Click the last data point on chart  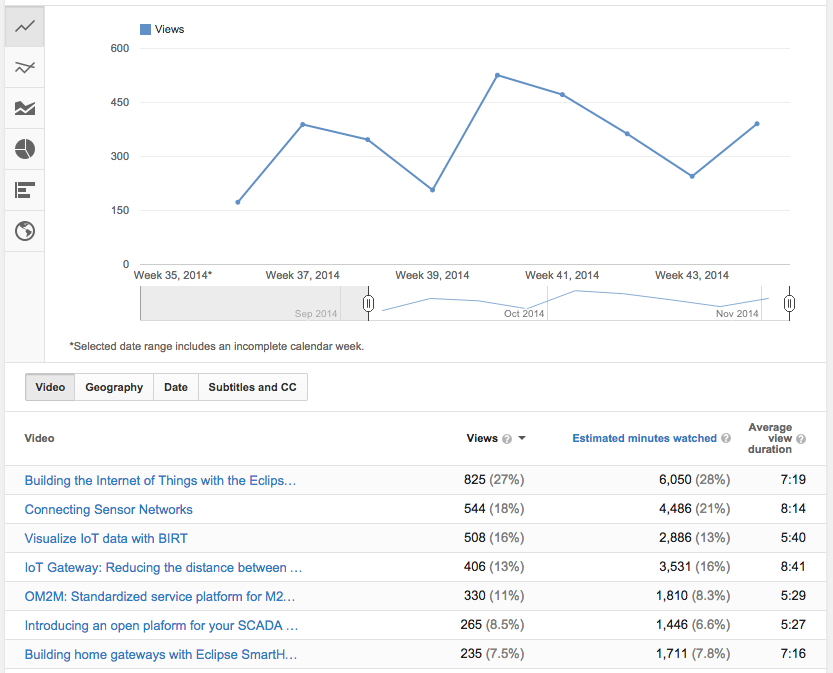tap(757, 124)
